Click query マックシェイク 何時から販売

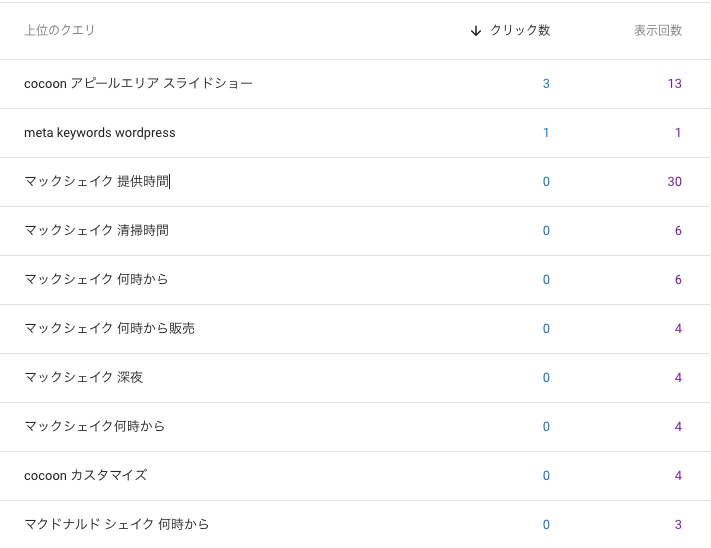(109, 329)
